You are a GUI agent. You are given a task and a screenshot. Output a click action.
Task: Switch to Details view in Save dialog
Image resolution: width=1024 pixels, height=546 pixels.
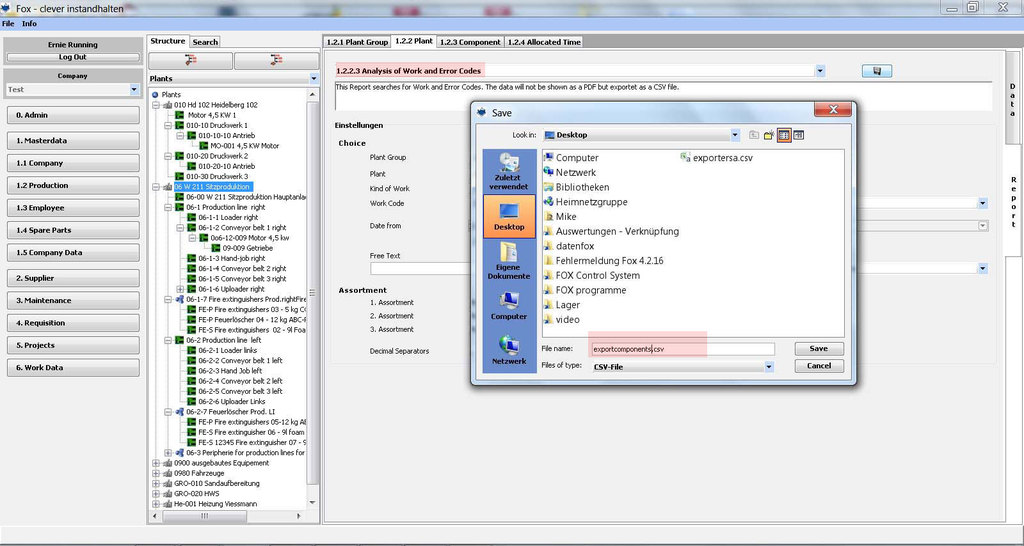click(x=799, y=135)
